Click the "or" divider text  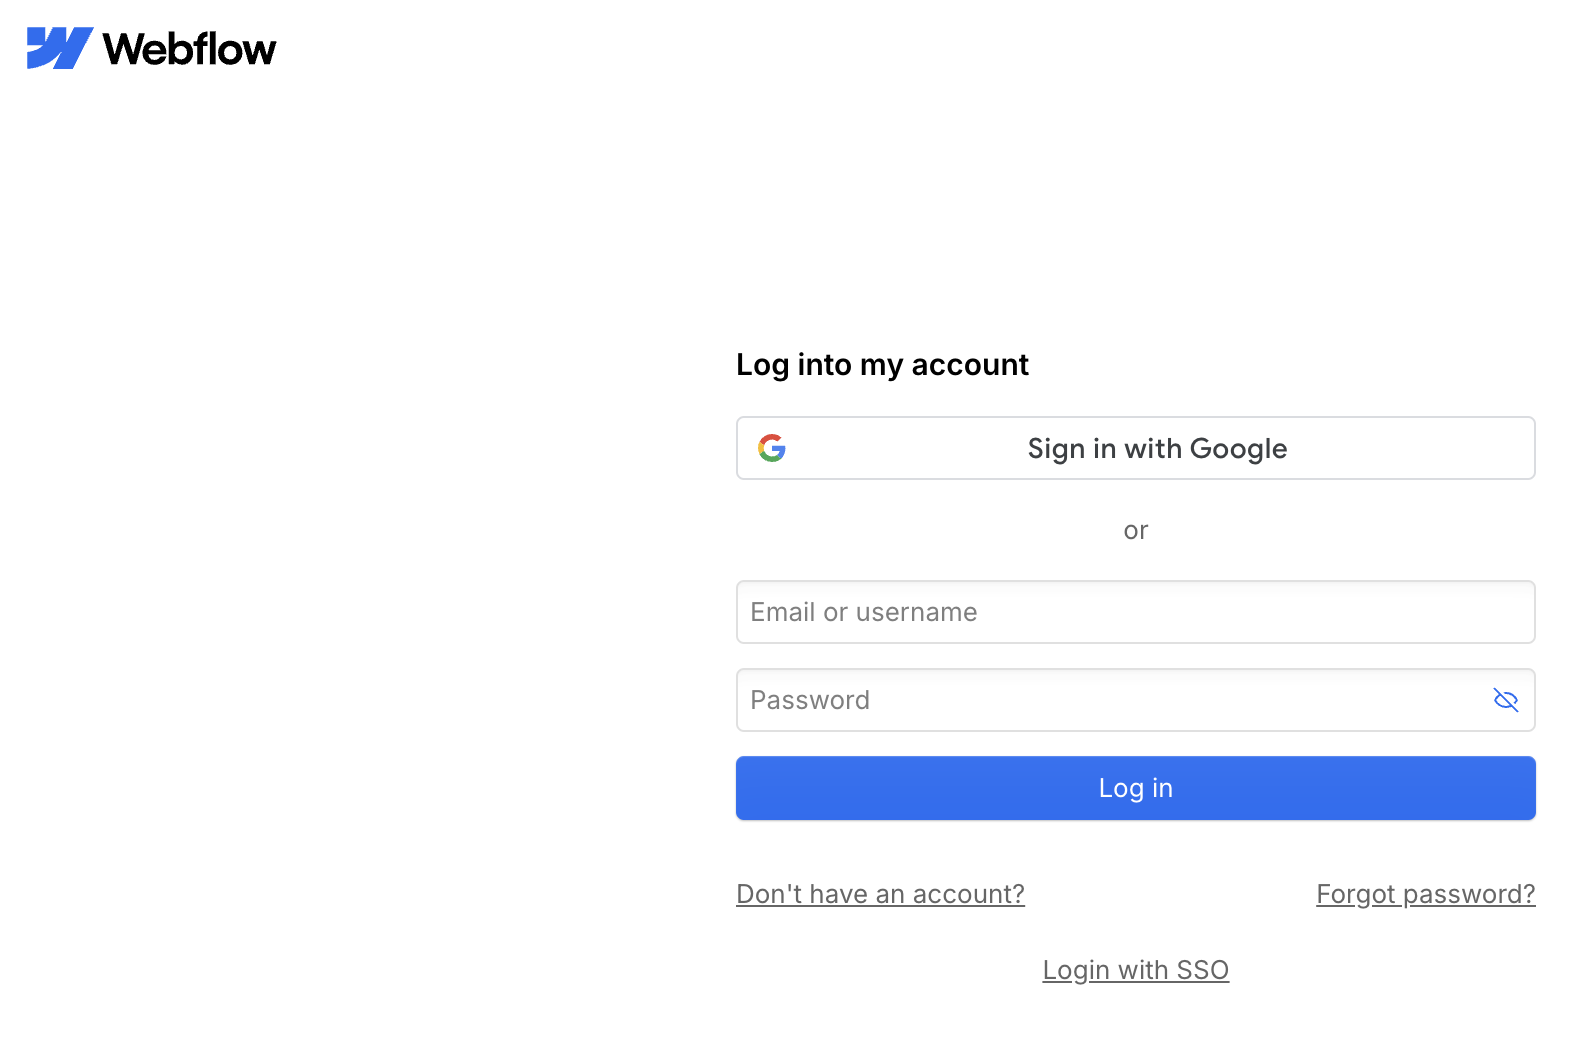1136,530
